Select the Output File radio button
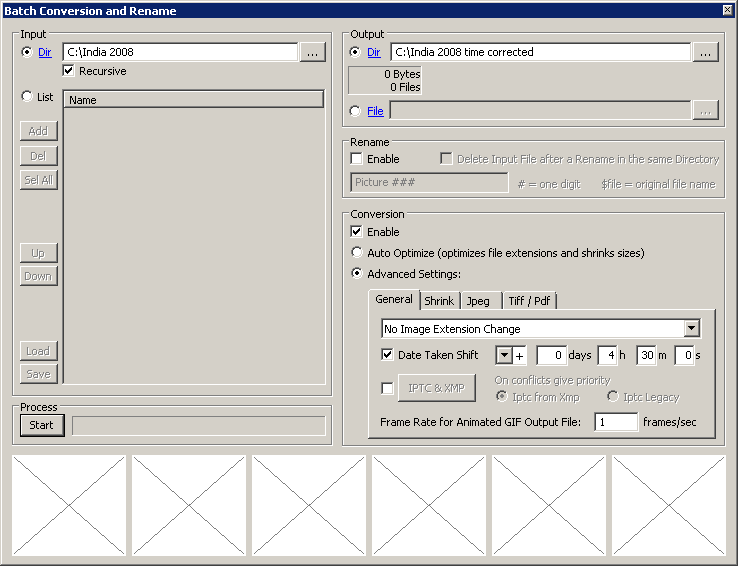Screen dimensions: 738x566 tap(355, 111)
